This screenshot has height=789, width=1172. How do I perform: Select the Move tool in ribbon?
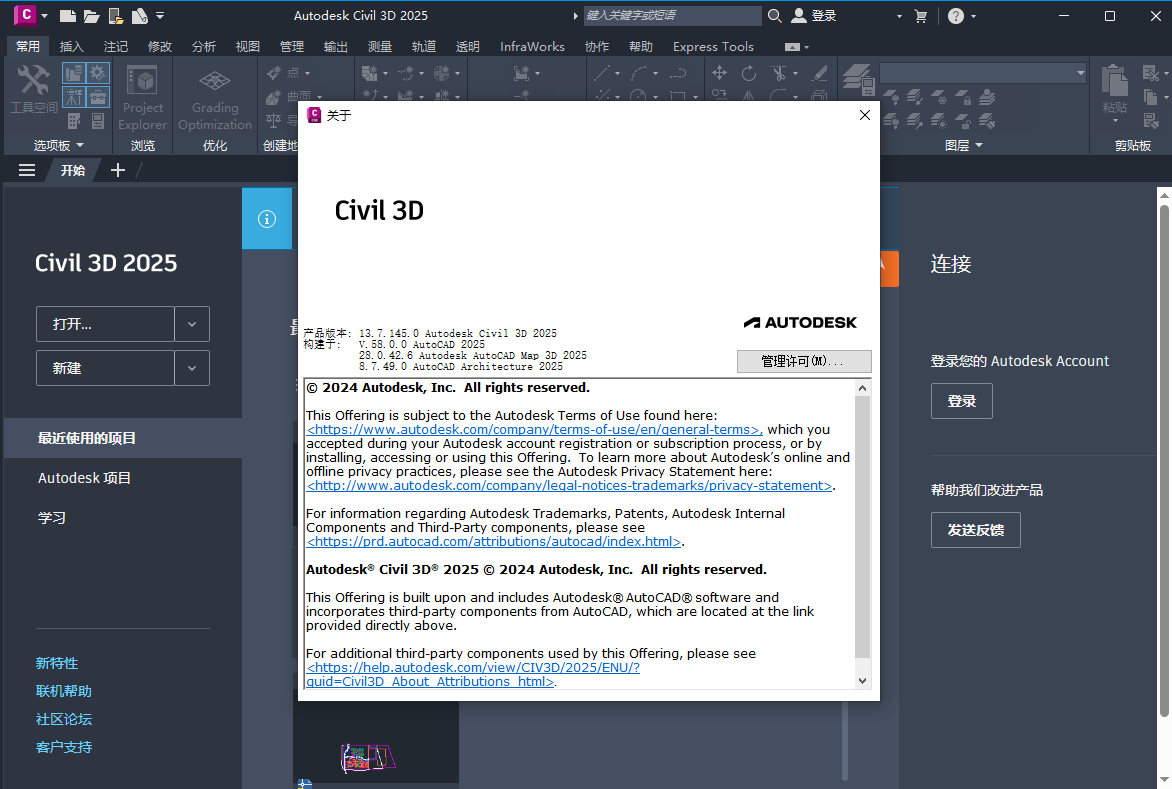(x=719, y=73)
